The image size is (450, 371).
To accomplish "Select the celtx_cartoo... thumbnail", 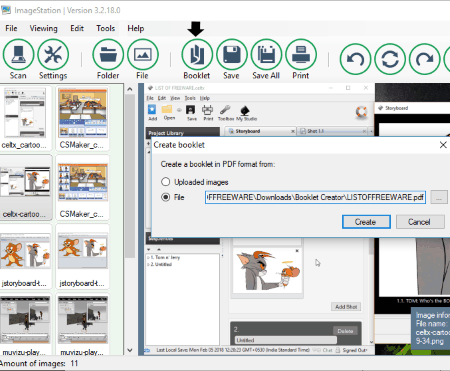I will click(25, 118).
